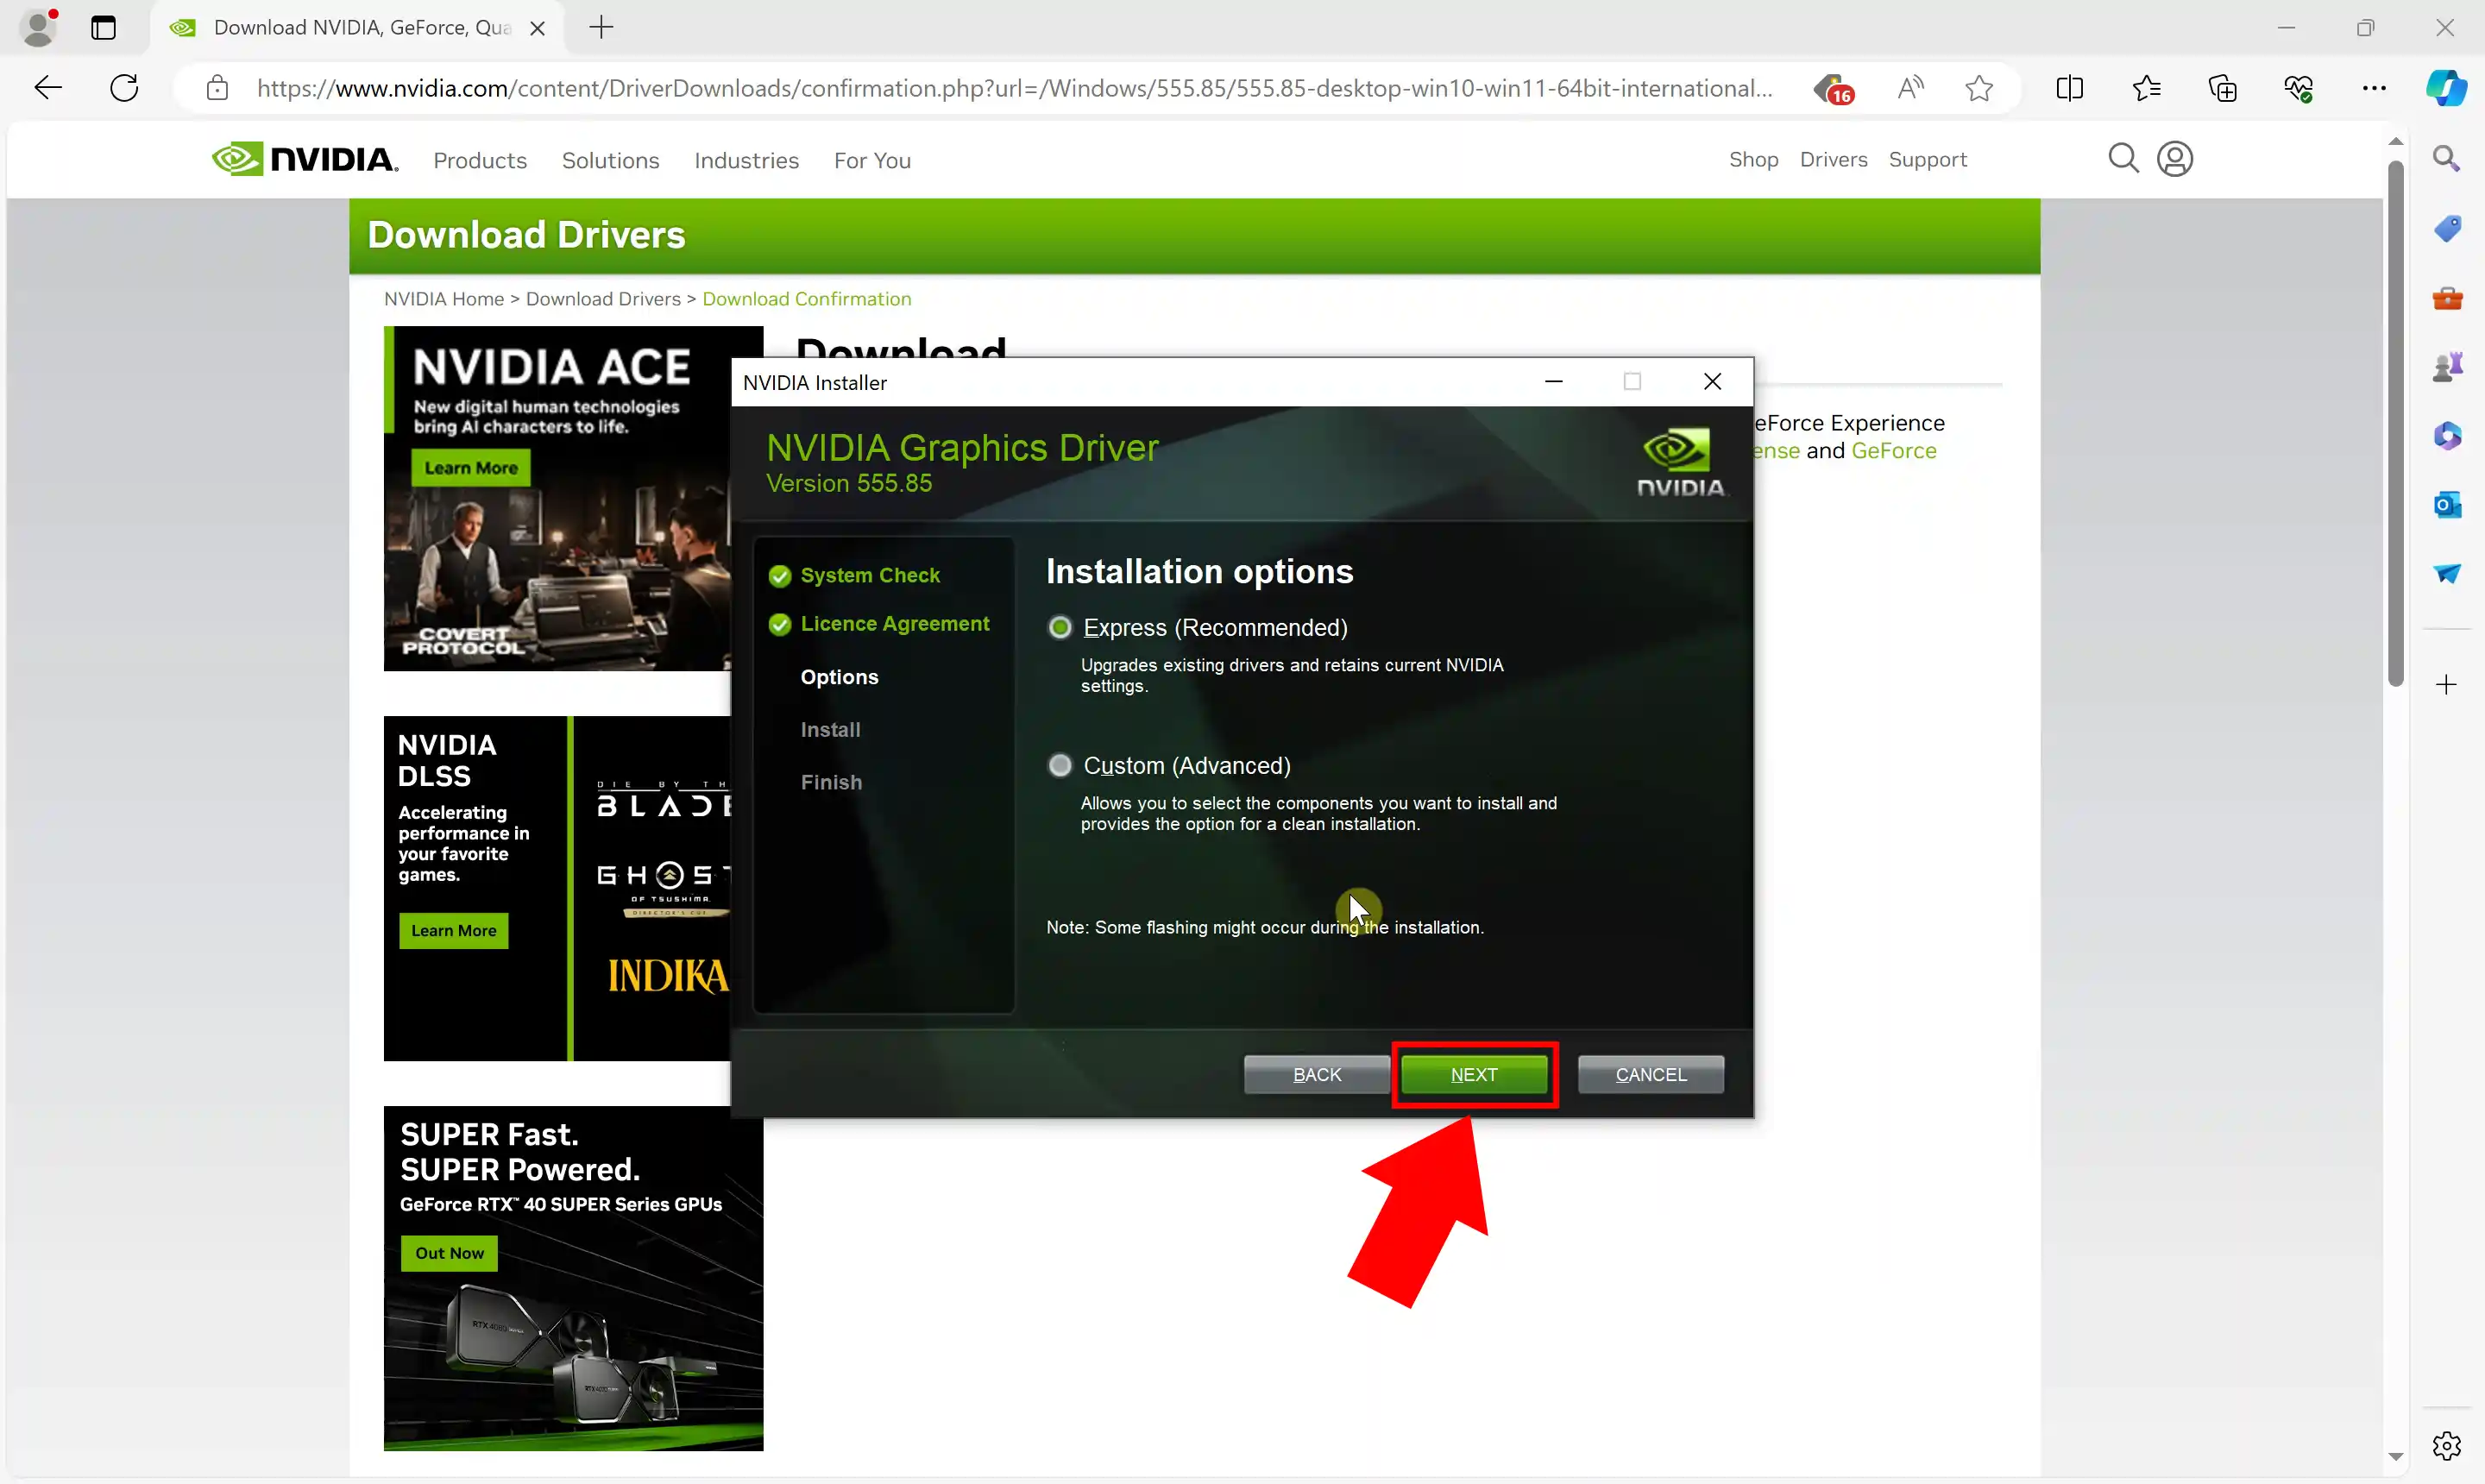Click Download Confirmation breadcrumb
This screenshot has height=1484, width=2485.
point(806,298)
